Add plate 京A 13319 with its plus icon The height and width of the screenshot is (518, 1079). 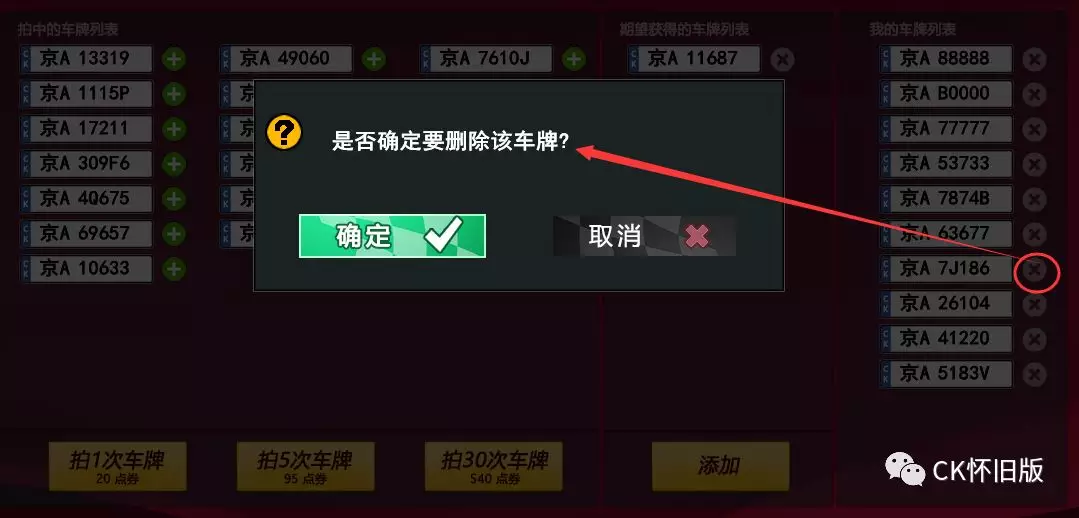tap(174, 59)
